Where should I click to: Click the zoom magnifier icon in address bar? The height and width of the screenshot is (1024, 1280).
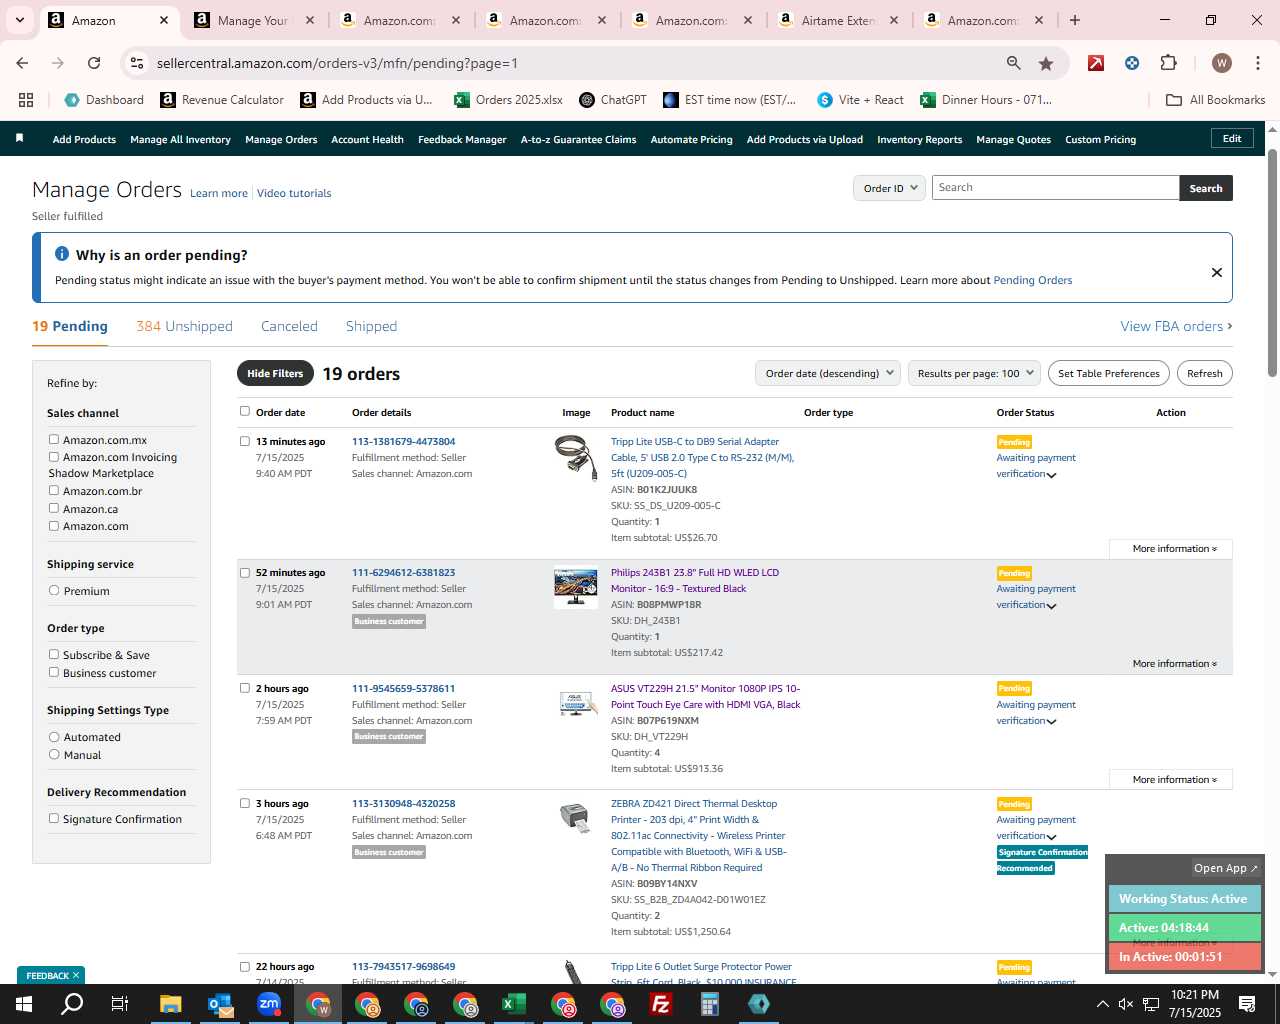(x=1014, y=63)
